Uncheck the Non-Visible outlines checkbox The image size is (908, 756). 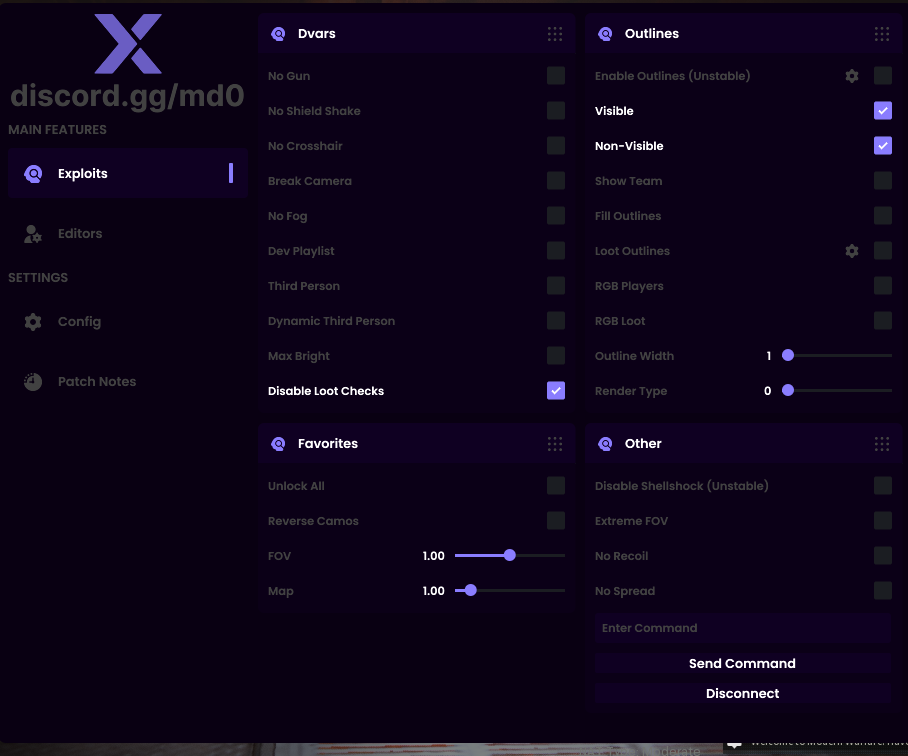click(883, 145)
